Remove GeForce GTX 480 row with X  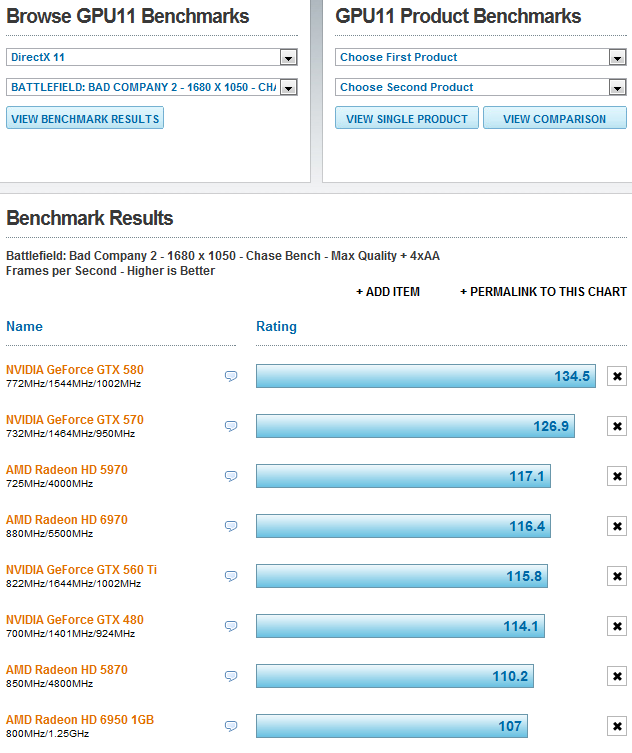[x=617, y=626]
